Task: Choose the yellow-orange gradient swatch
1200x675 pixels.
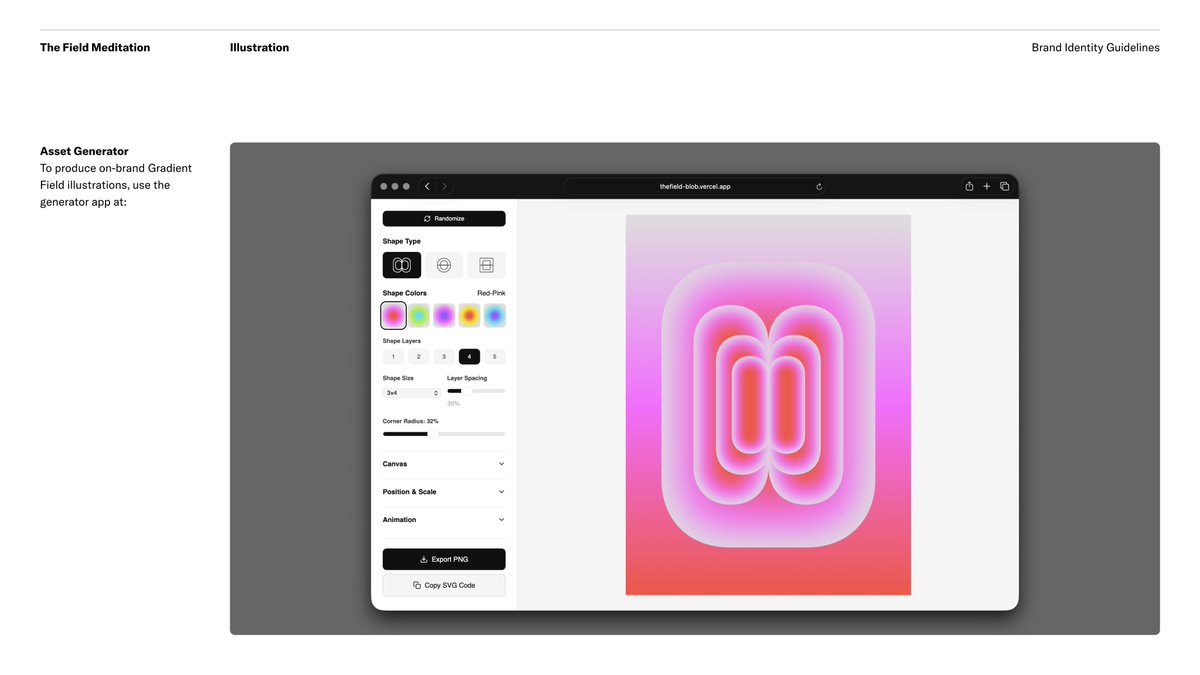Action: coord(469,316)
